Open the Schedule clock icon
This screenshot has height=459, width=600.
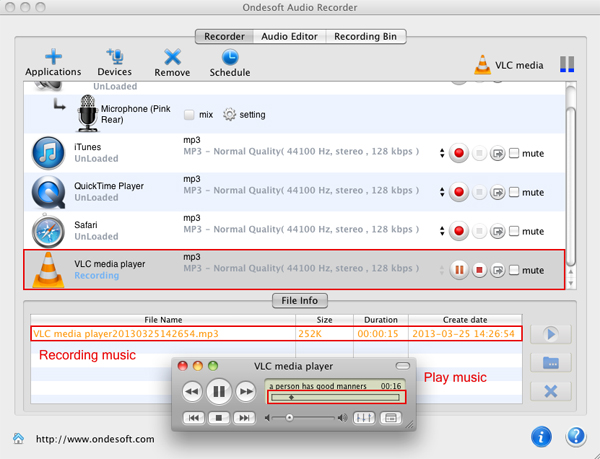(x=229, y=57)
